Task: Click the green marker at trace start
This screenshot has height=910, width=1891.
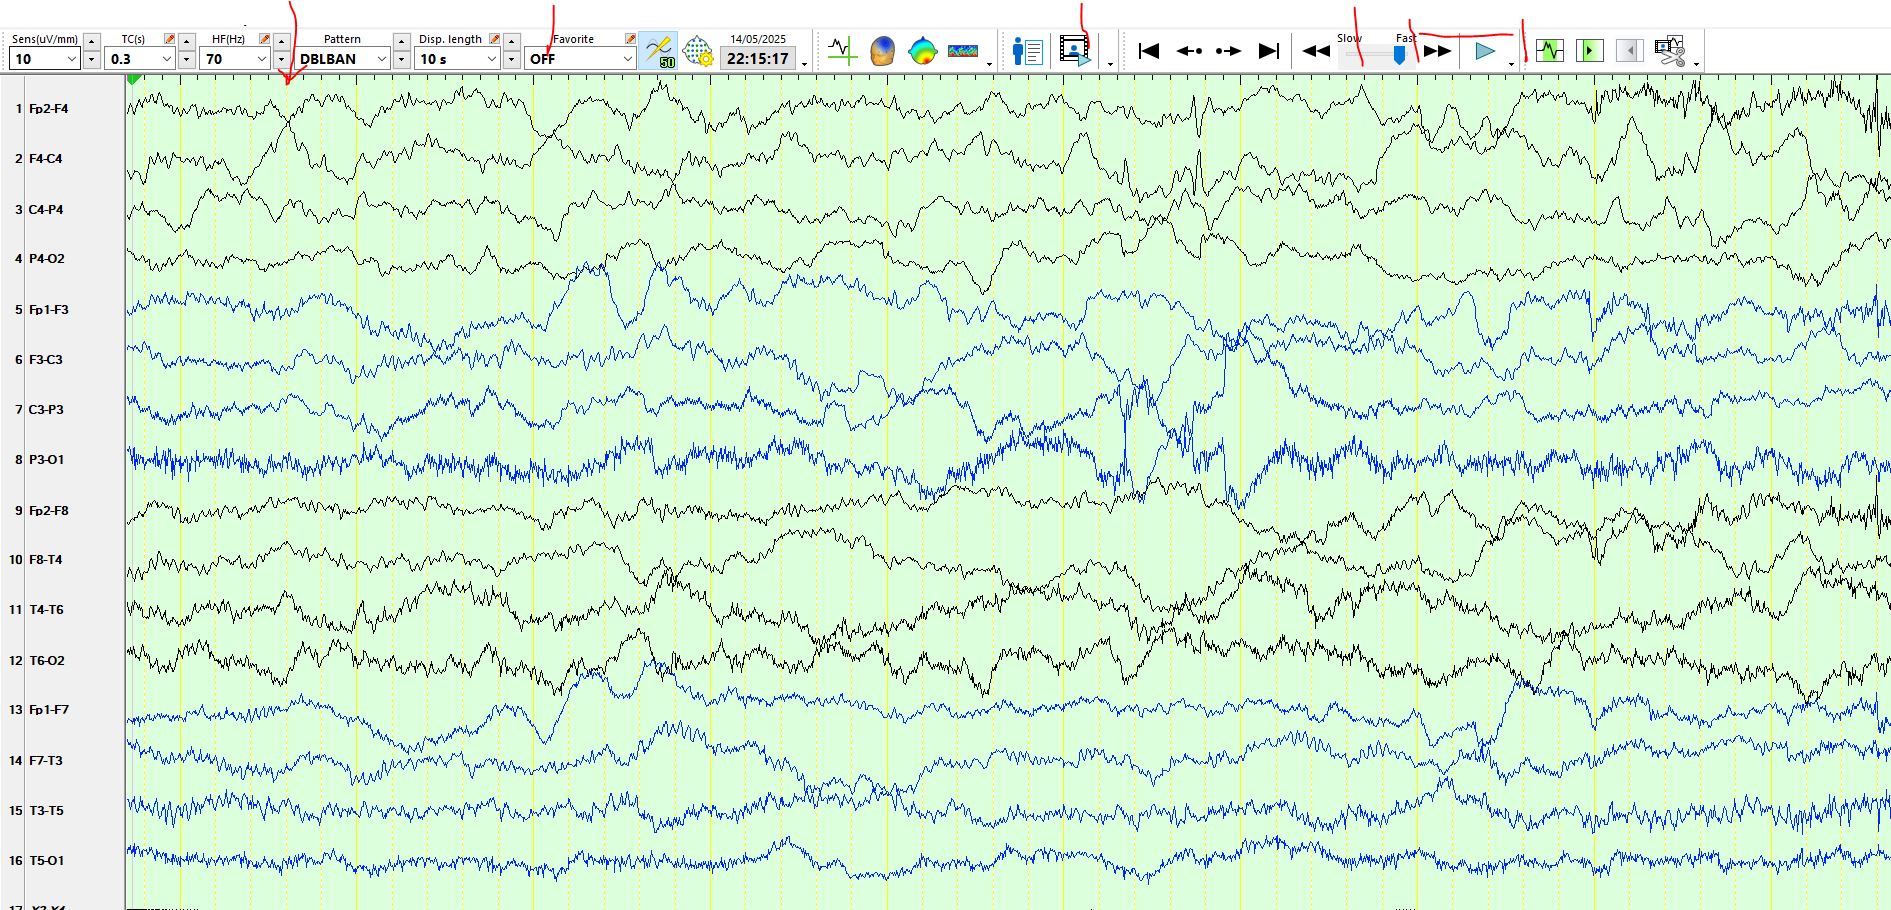Action: [x=134, y=79]
